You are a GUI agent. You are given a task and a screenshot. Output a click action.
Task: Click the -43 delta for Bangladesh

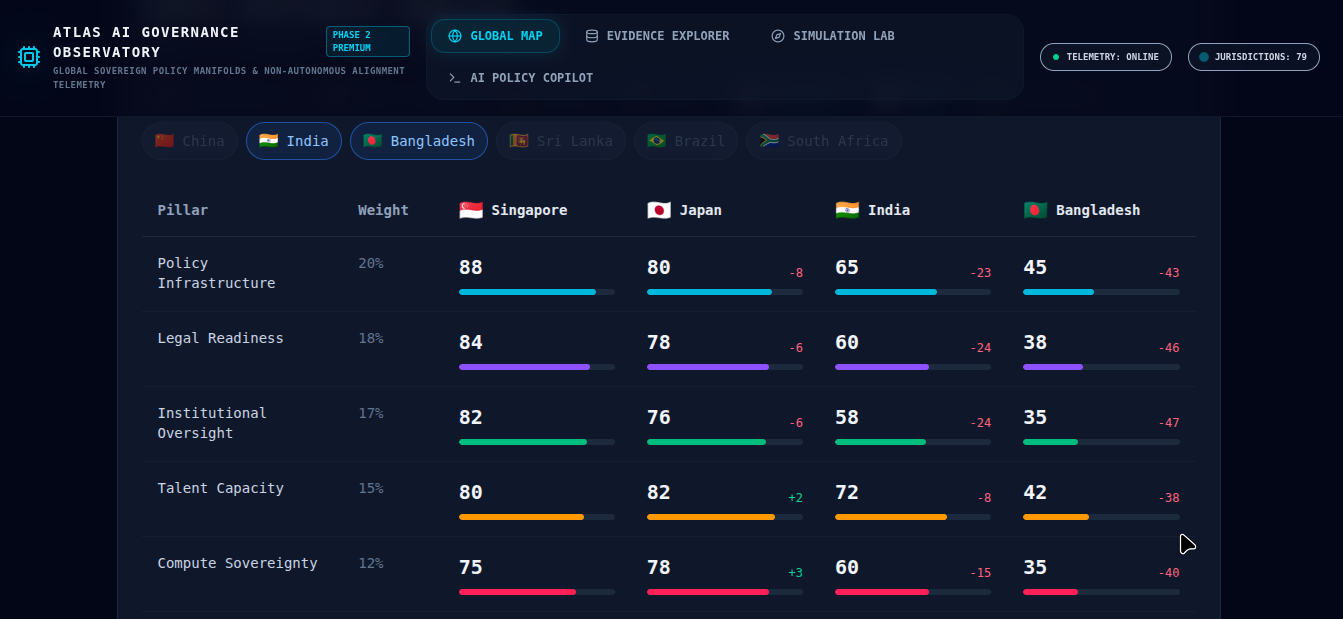tap(1169, 273)
